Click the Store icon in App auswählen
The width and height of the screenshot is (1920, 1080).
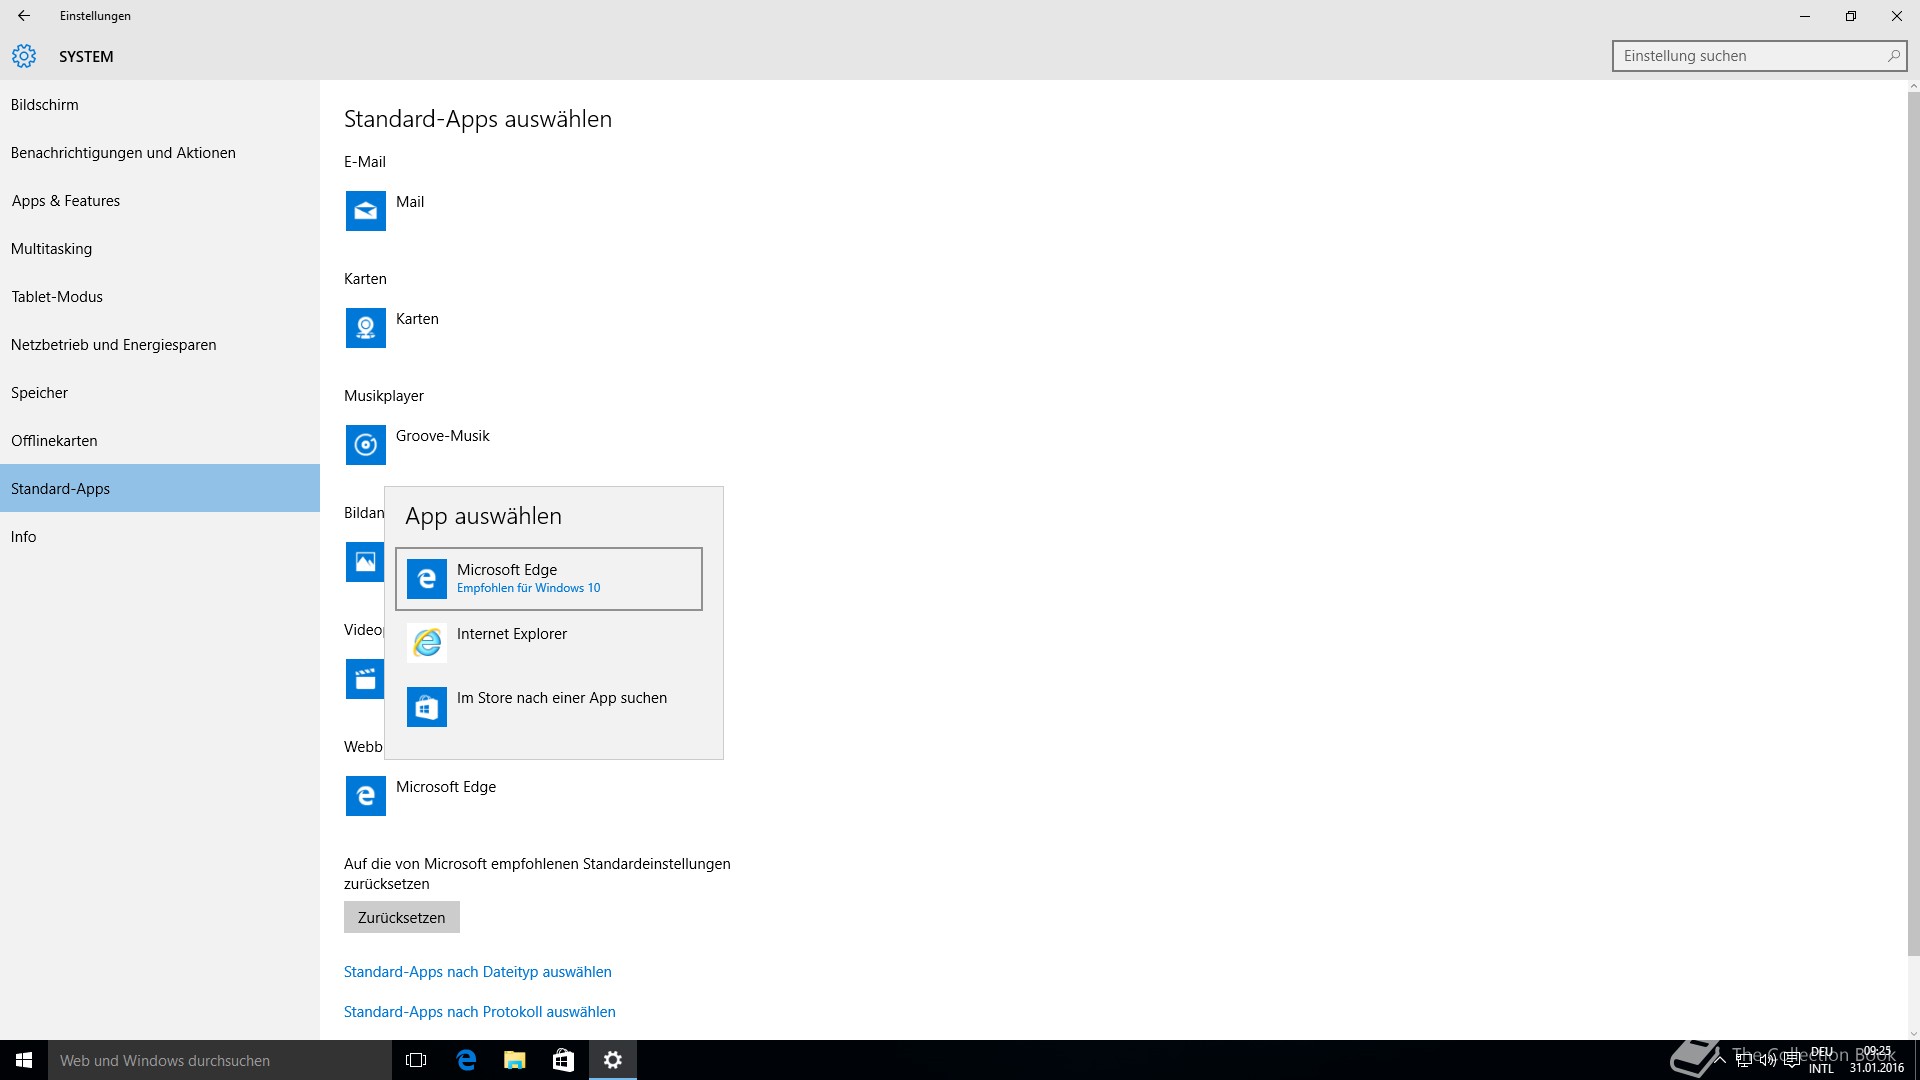[427, 707]
